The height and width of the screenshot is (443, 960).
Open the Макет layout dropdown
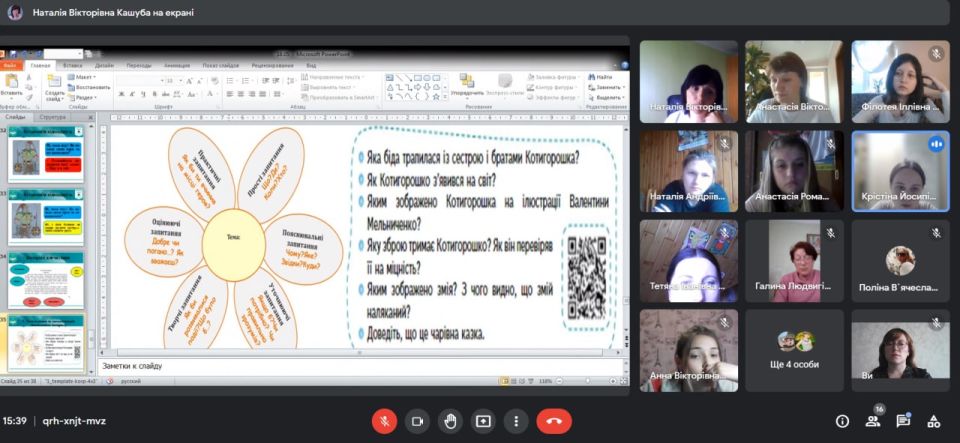click(83, 77)
